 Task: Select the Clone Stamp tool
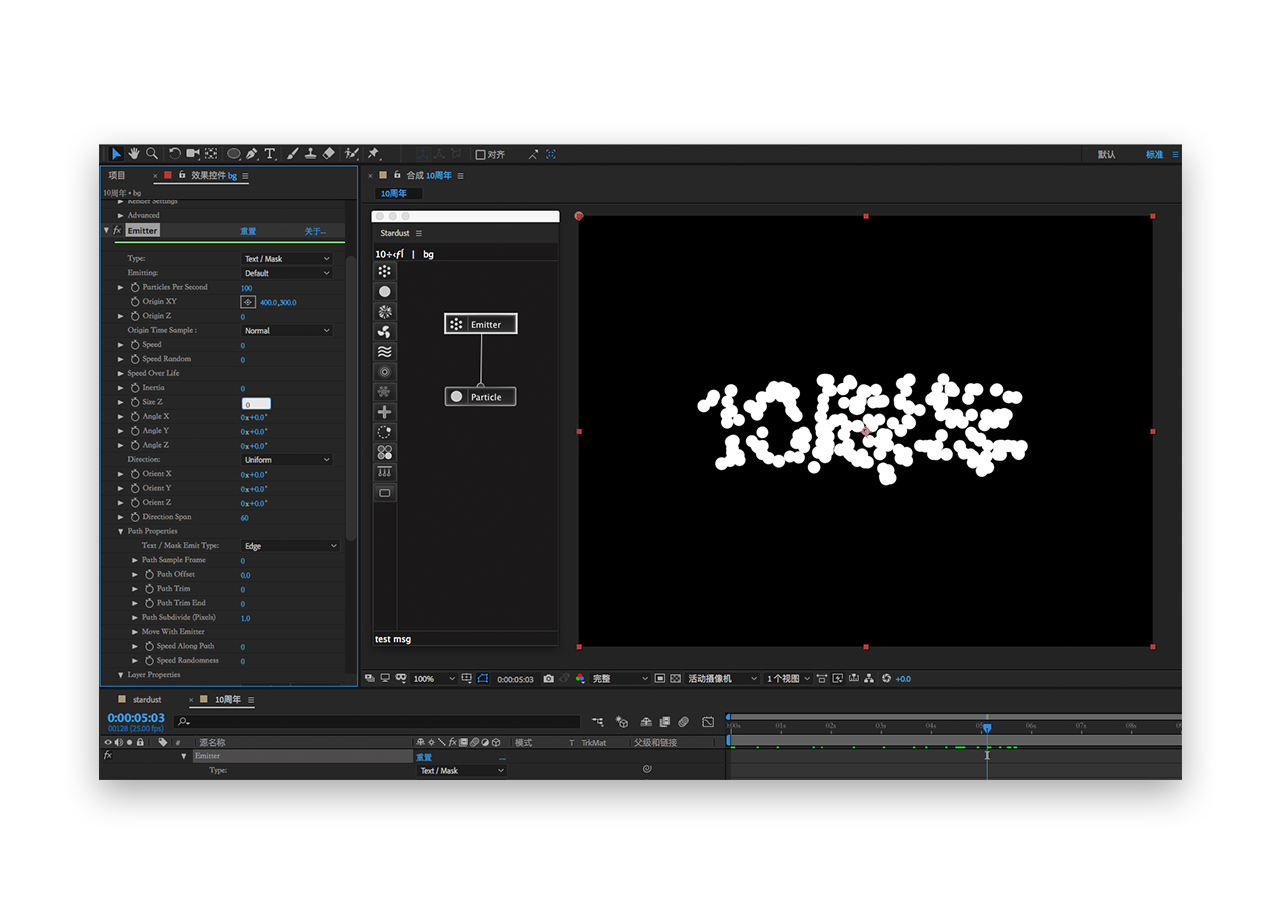311,154
